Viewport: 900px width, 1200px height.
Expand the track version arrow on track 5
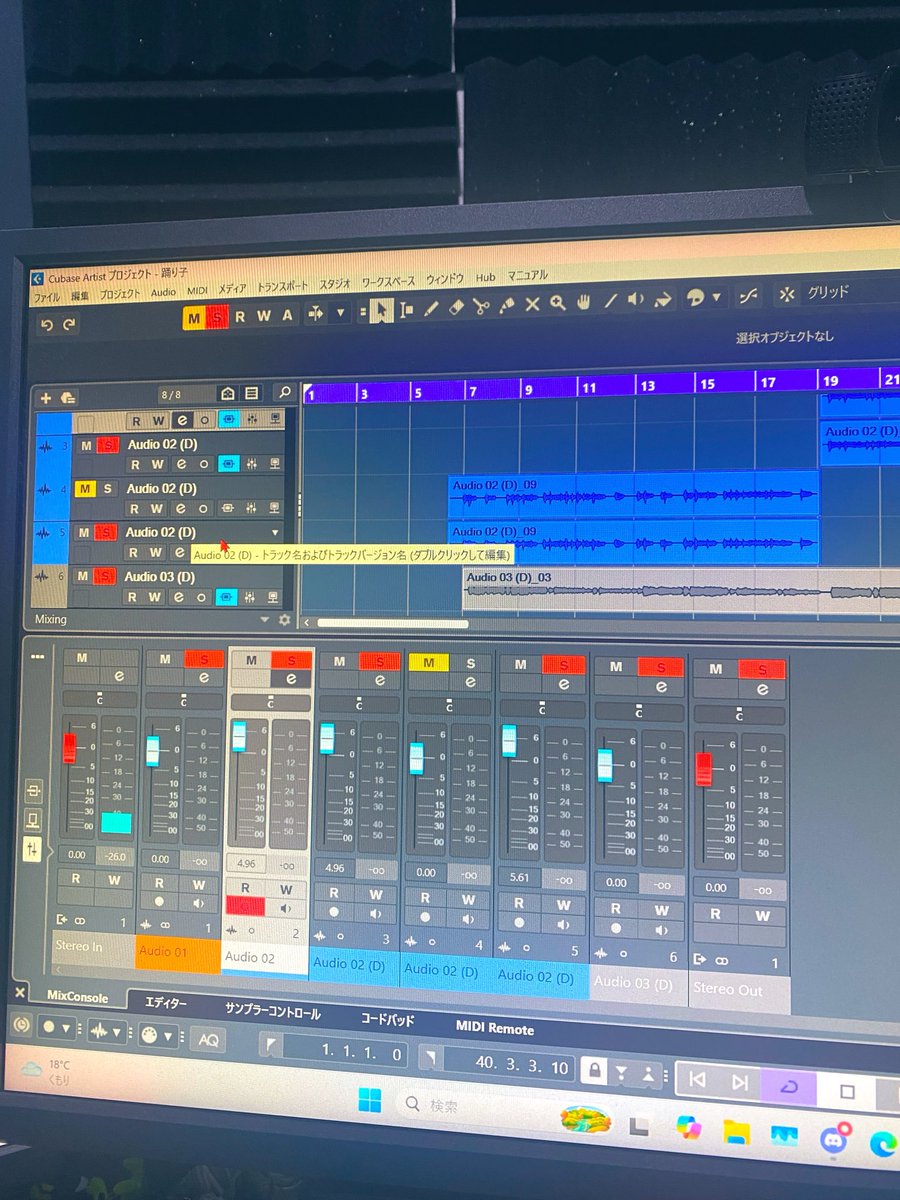pos(276,533)
